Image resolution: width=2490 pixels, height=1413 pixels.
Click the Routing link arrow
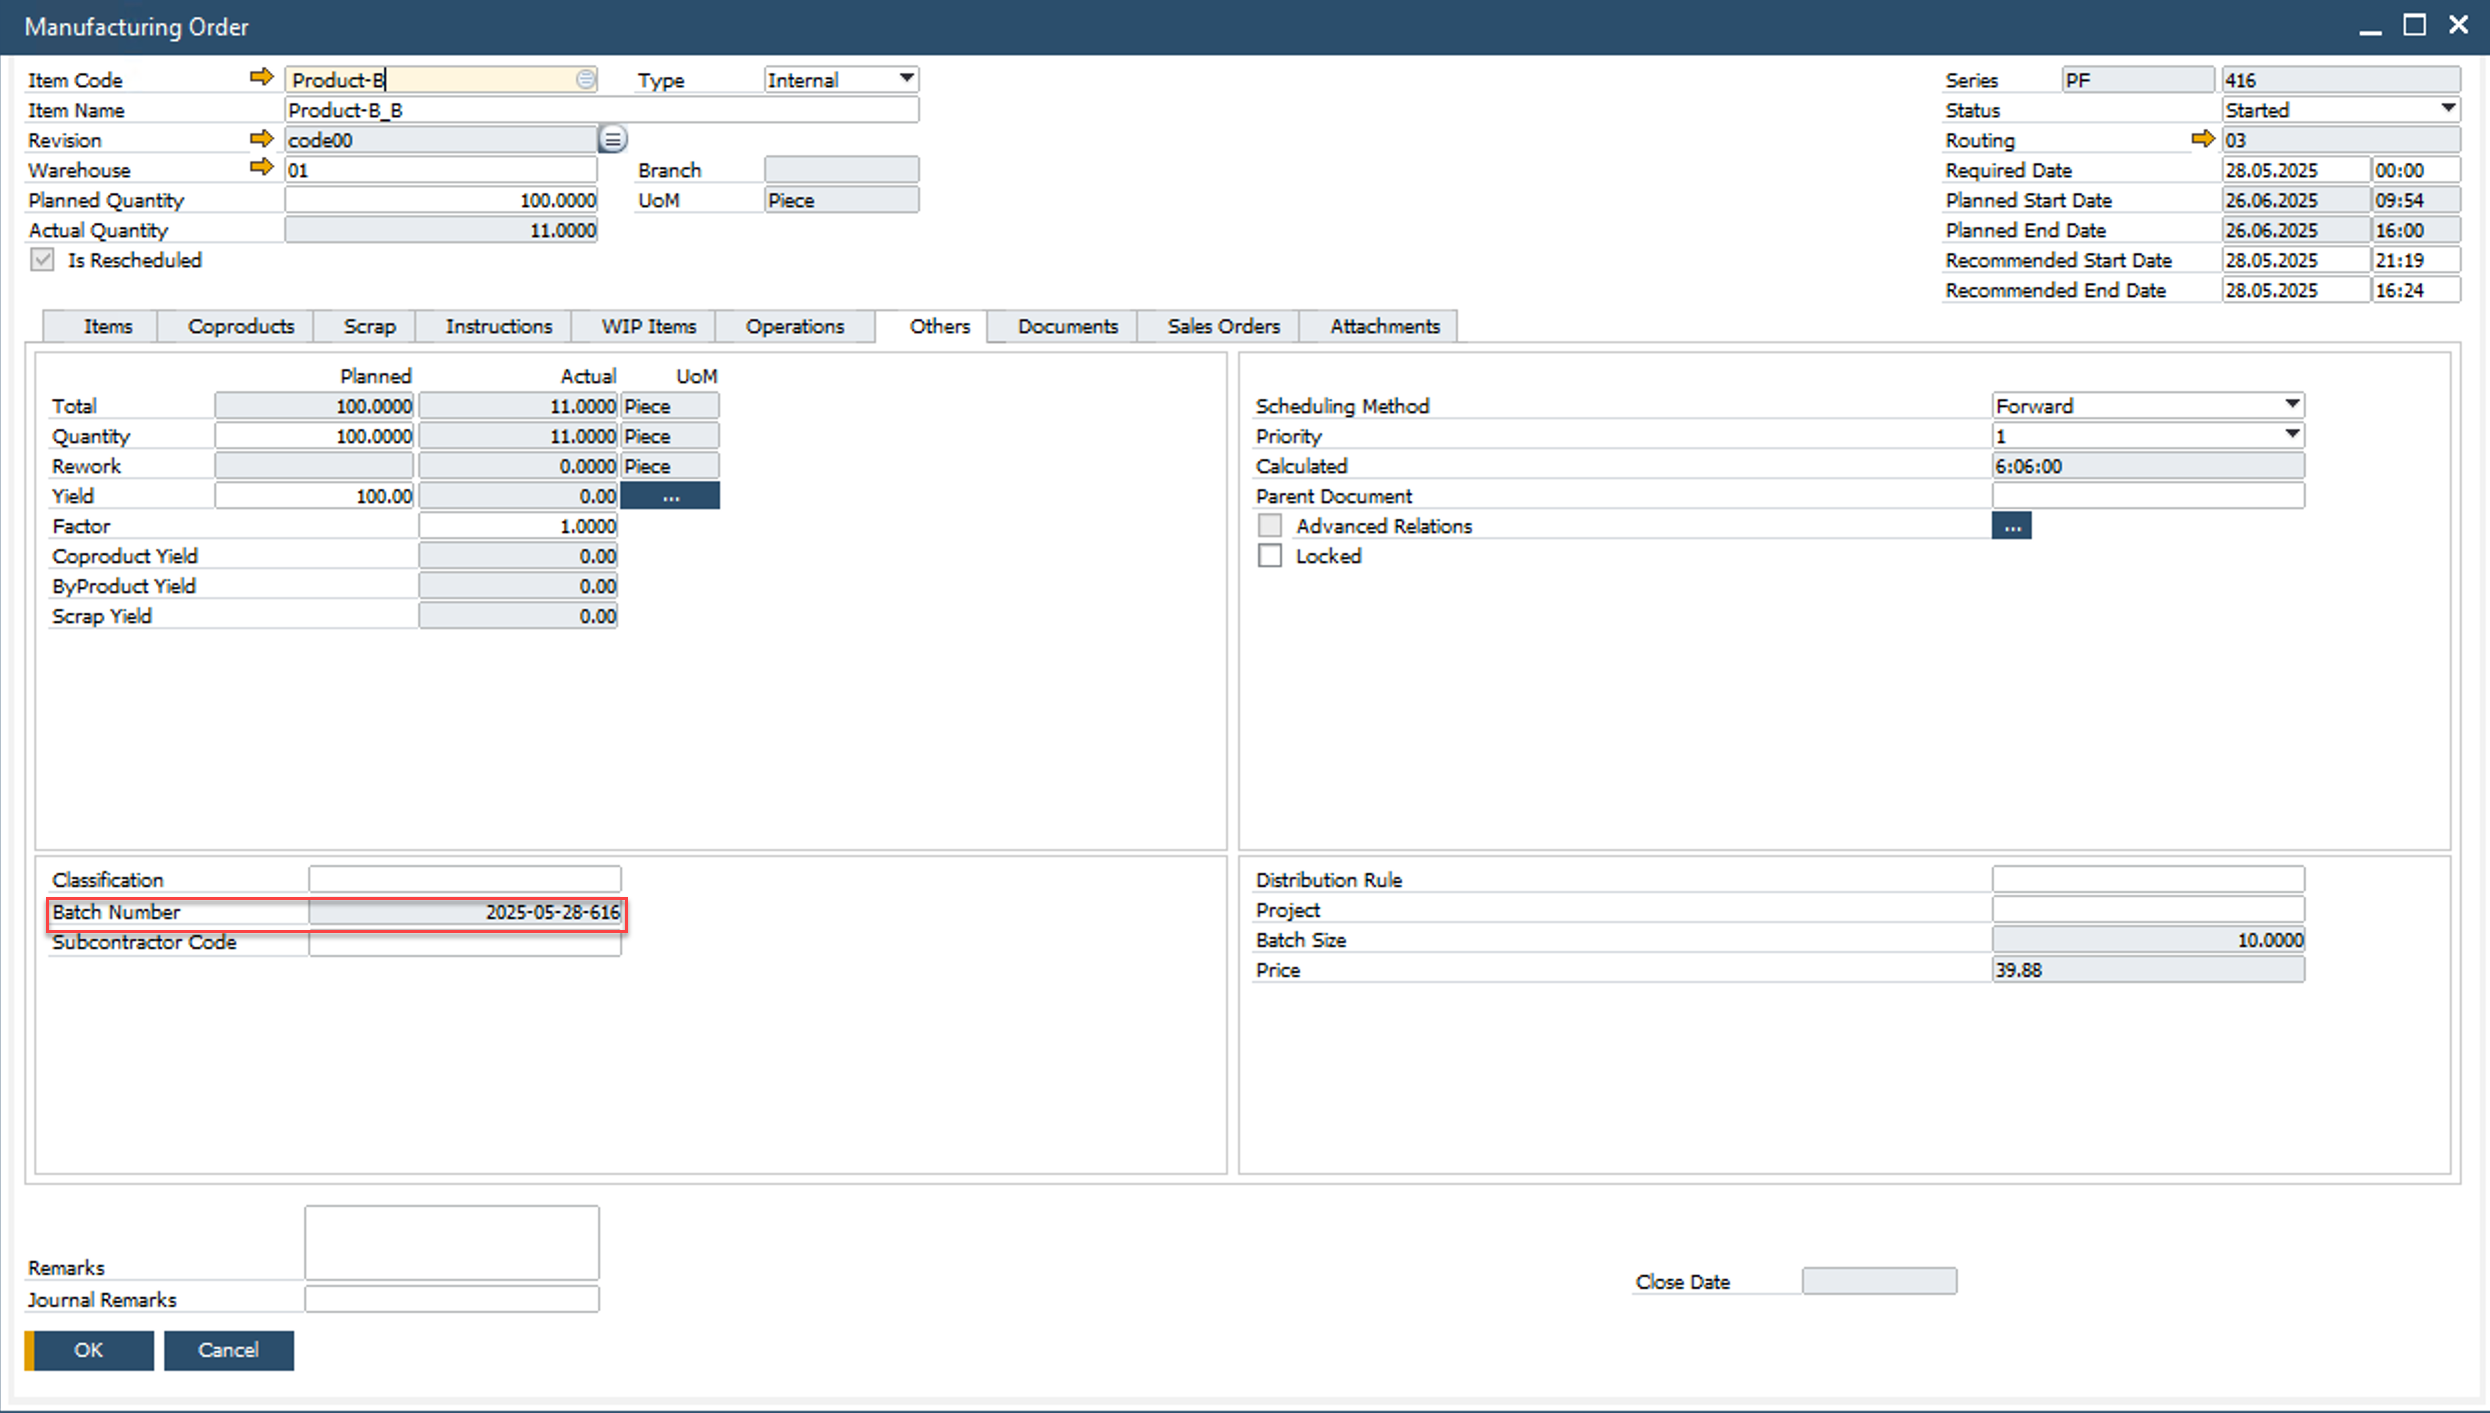click(2202, 139)
